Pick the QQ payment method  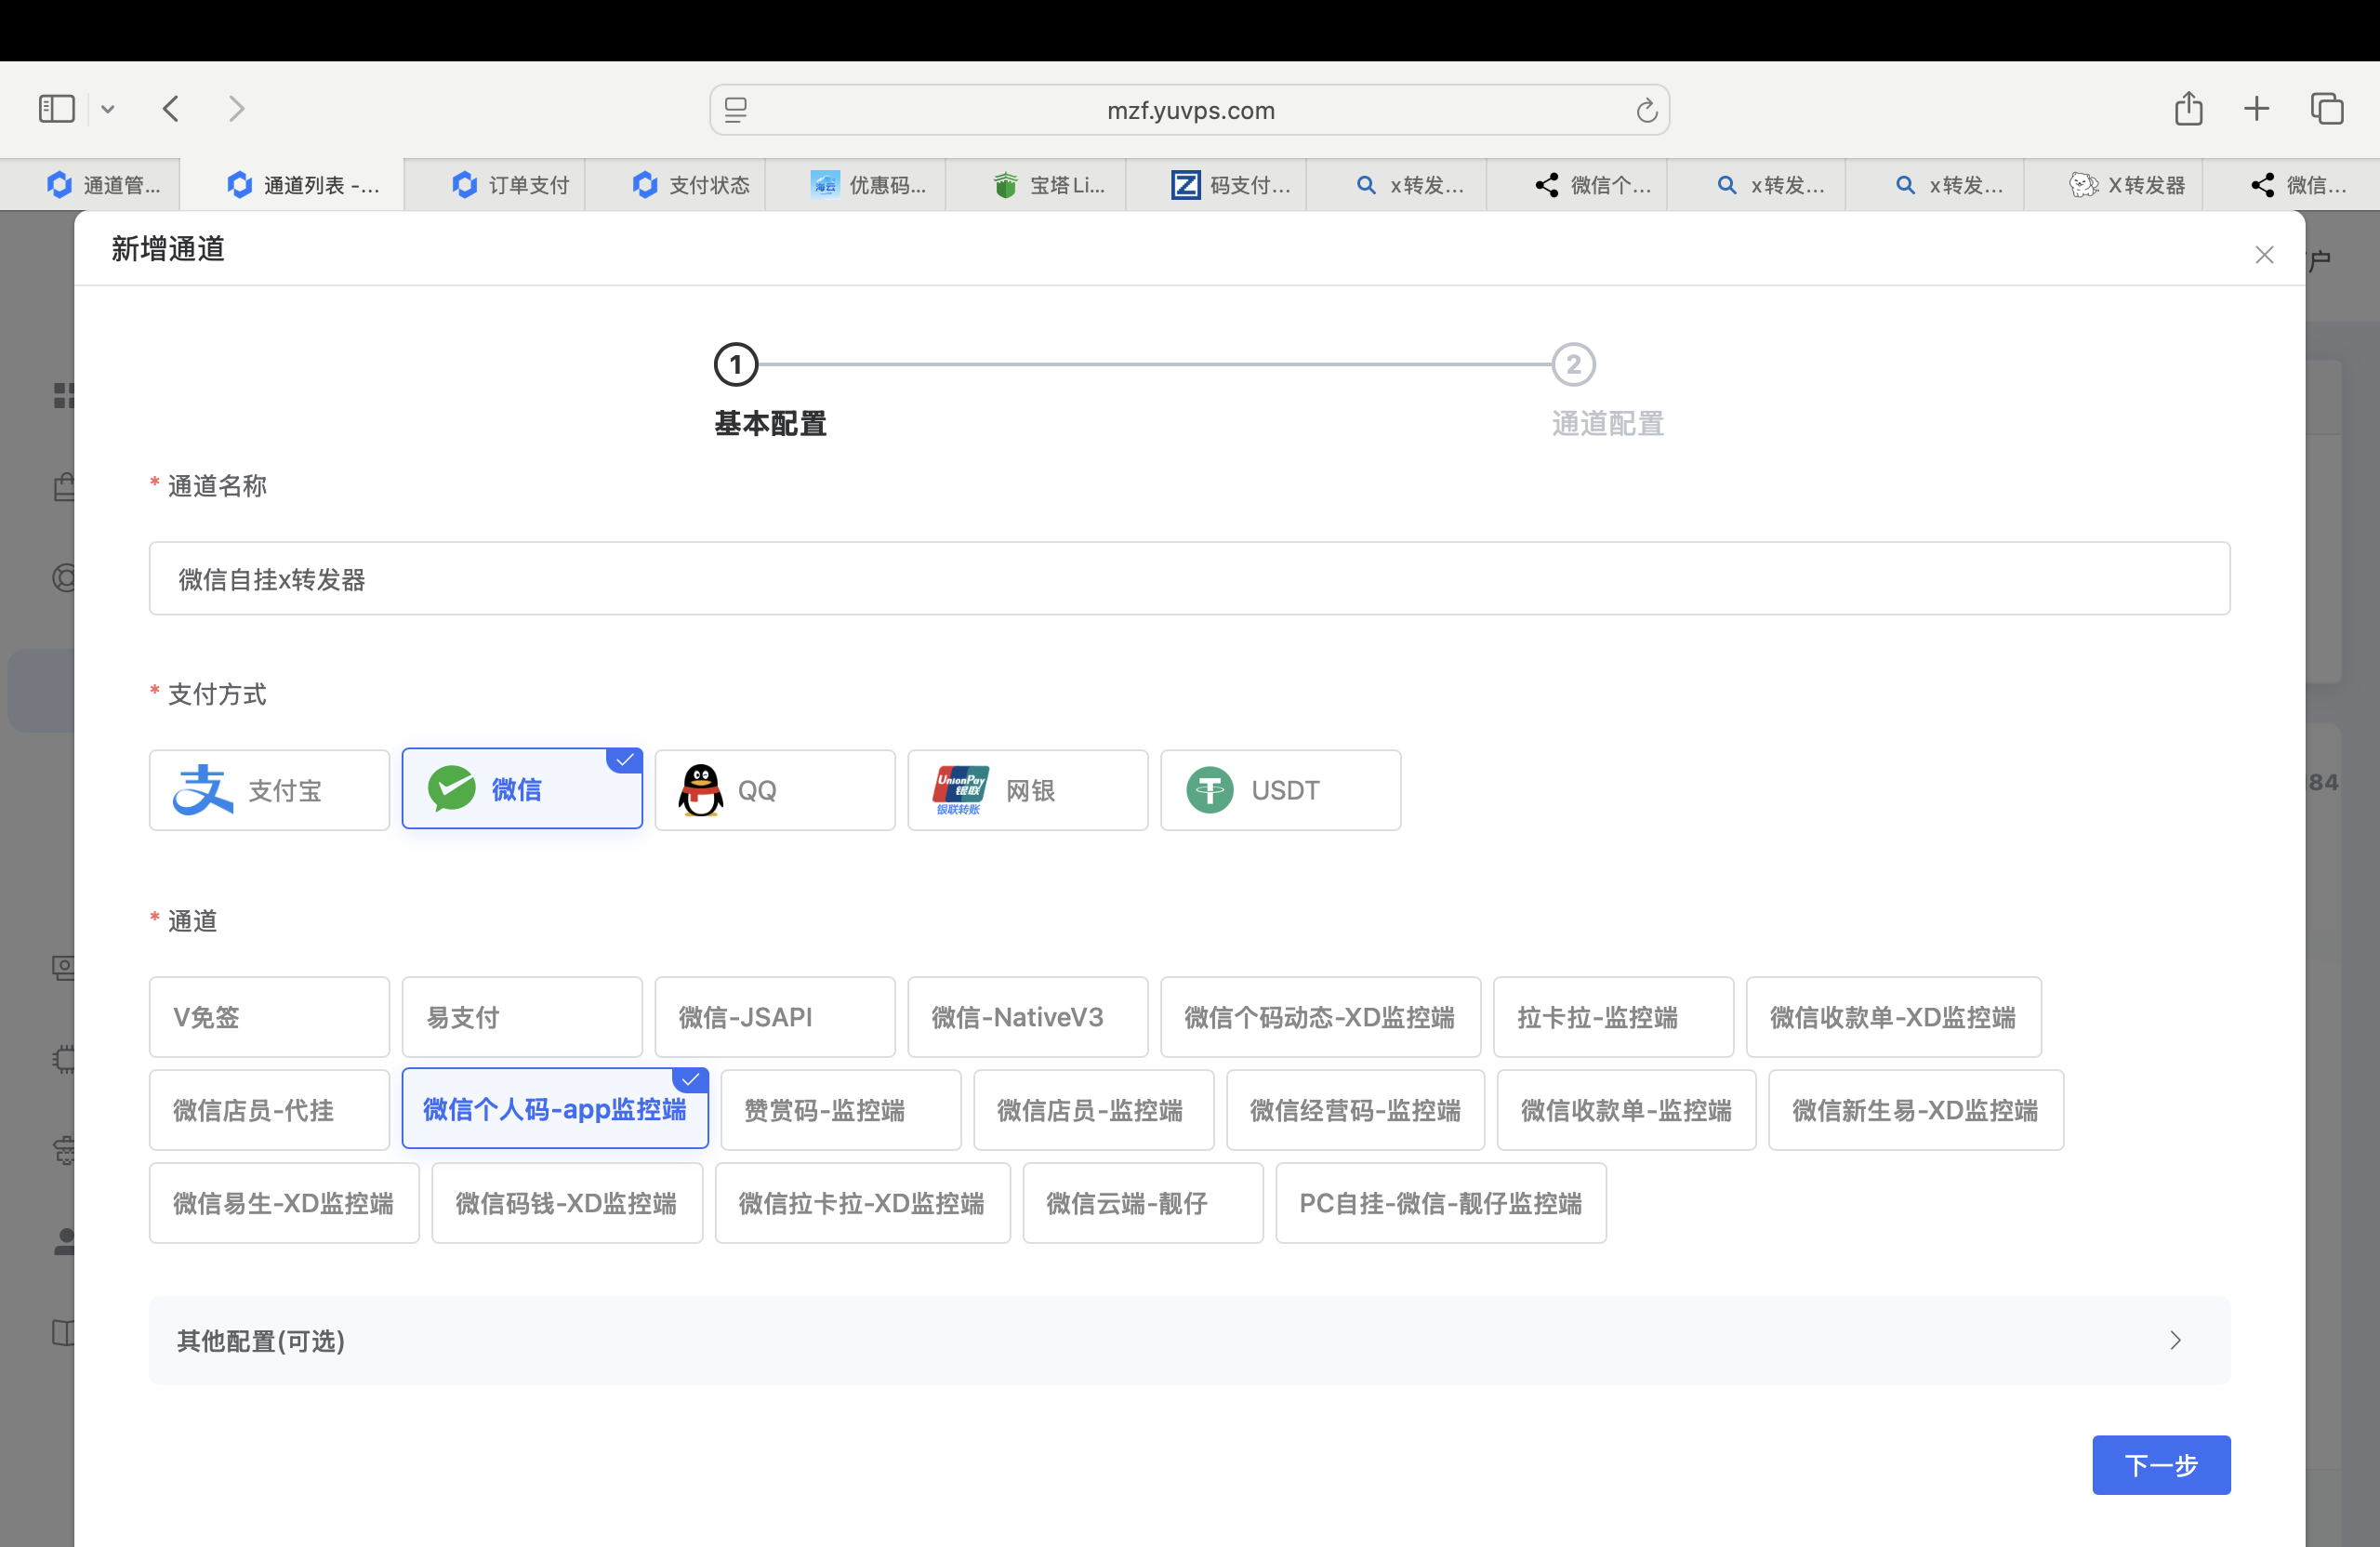coord(774,790)
